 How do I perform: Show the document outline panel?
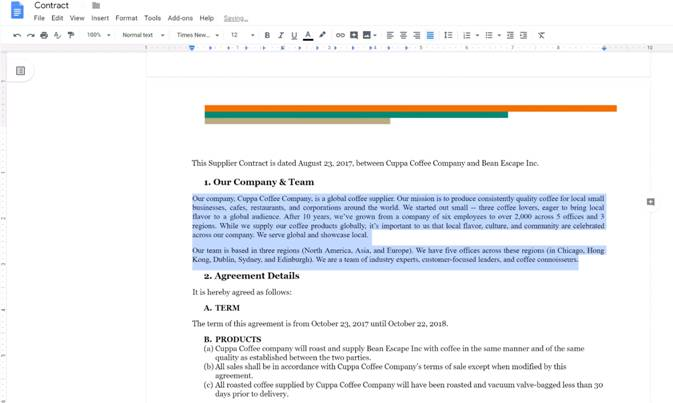20,70
